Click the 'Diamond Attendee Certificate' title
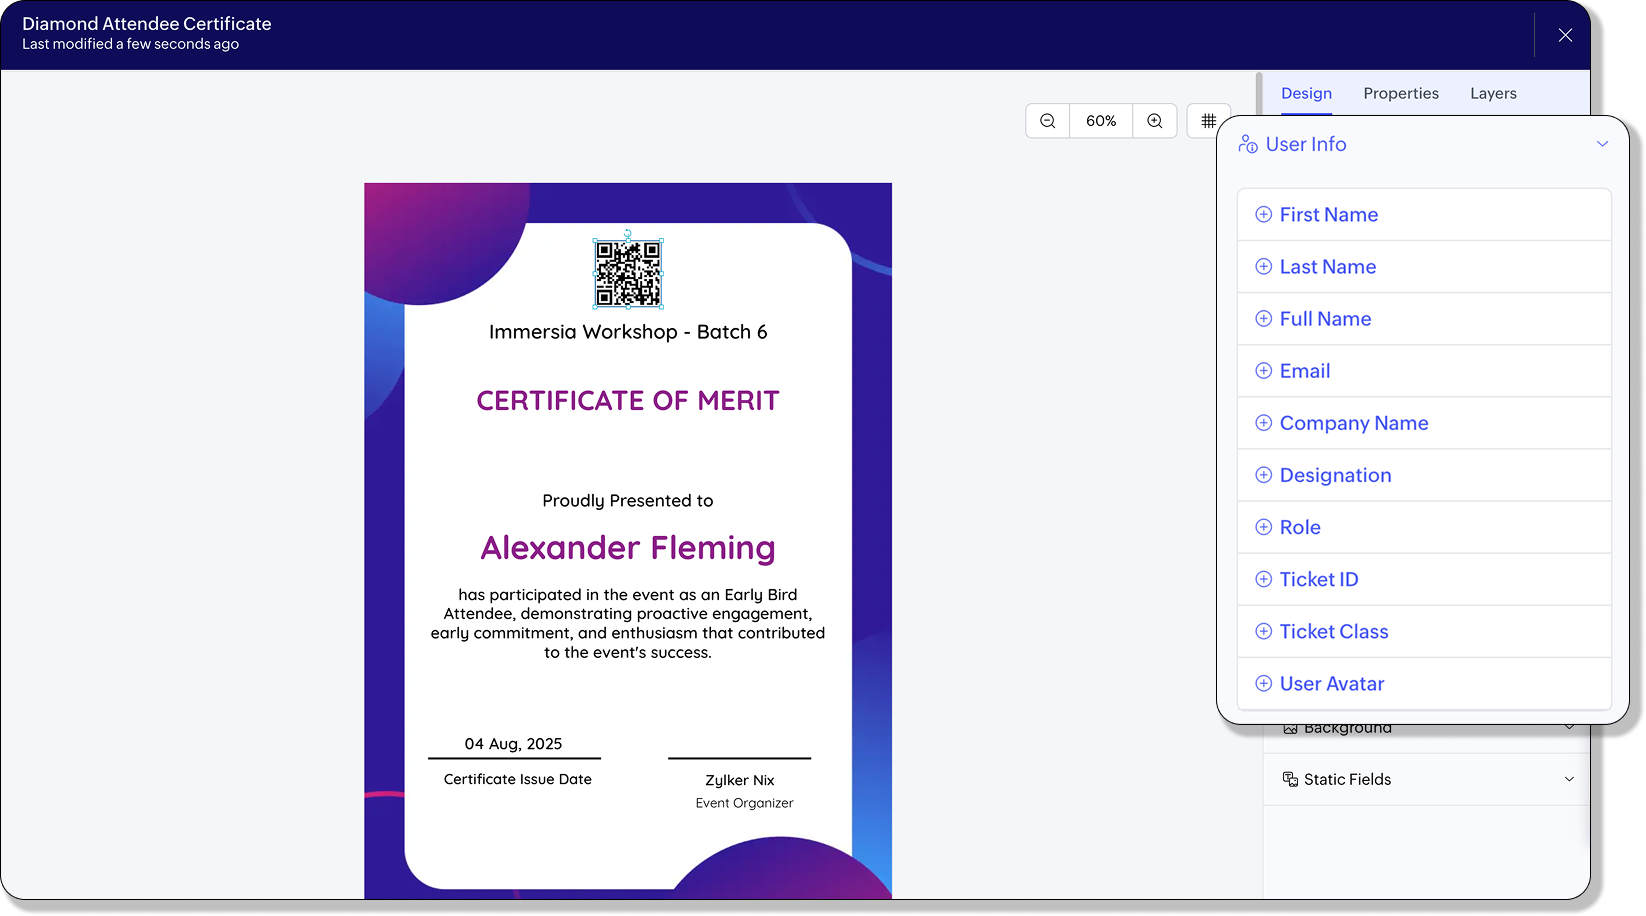This screenshot has width=1646, height=916. click(147, 24)
